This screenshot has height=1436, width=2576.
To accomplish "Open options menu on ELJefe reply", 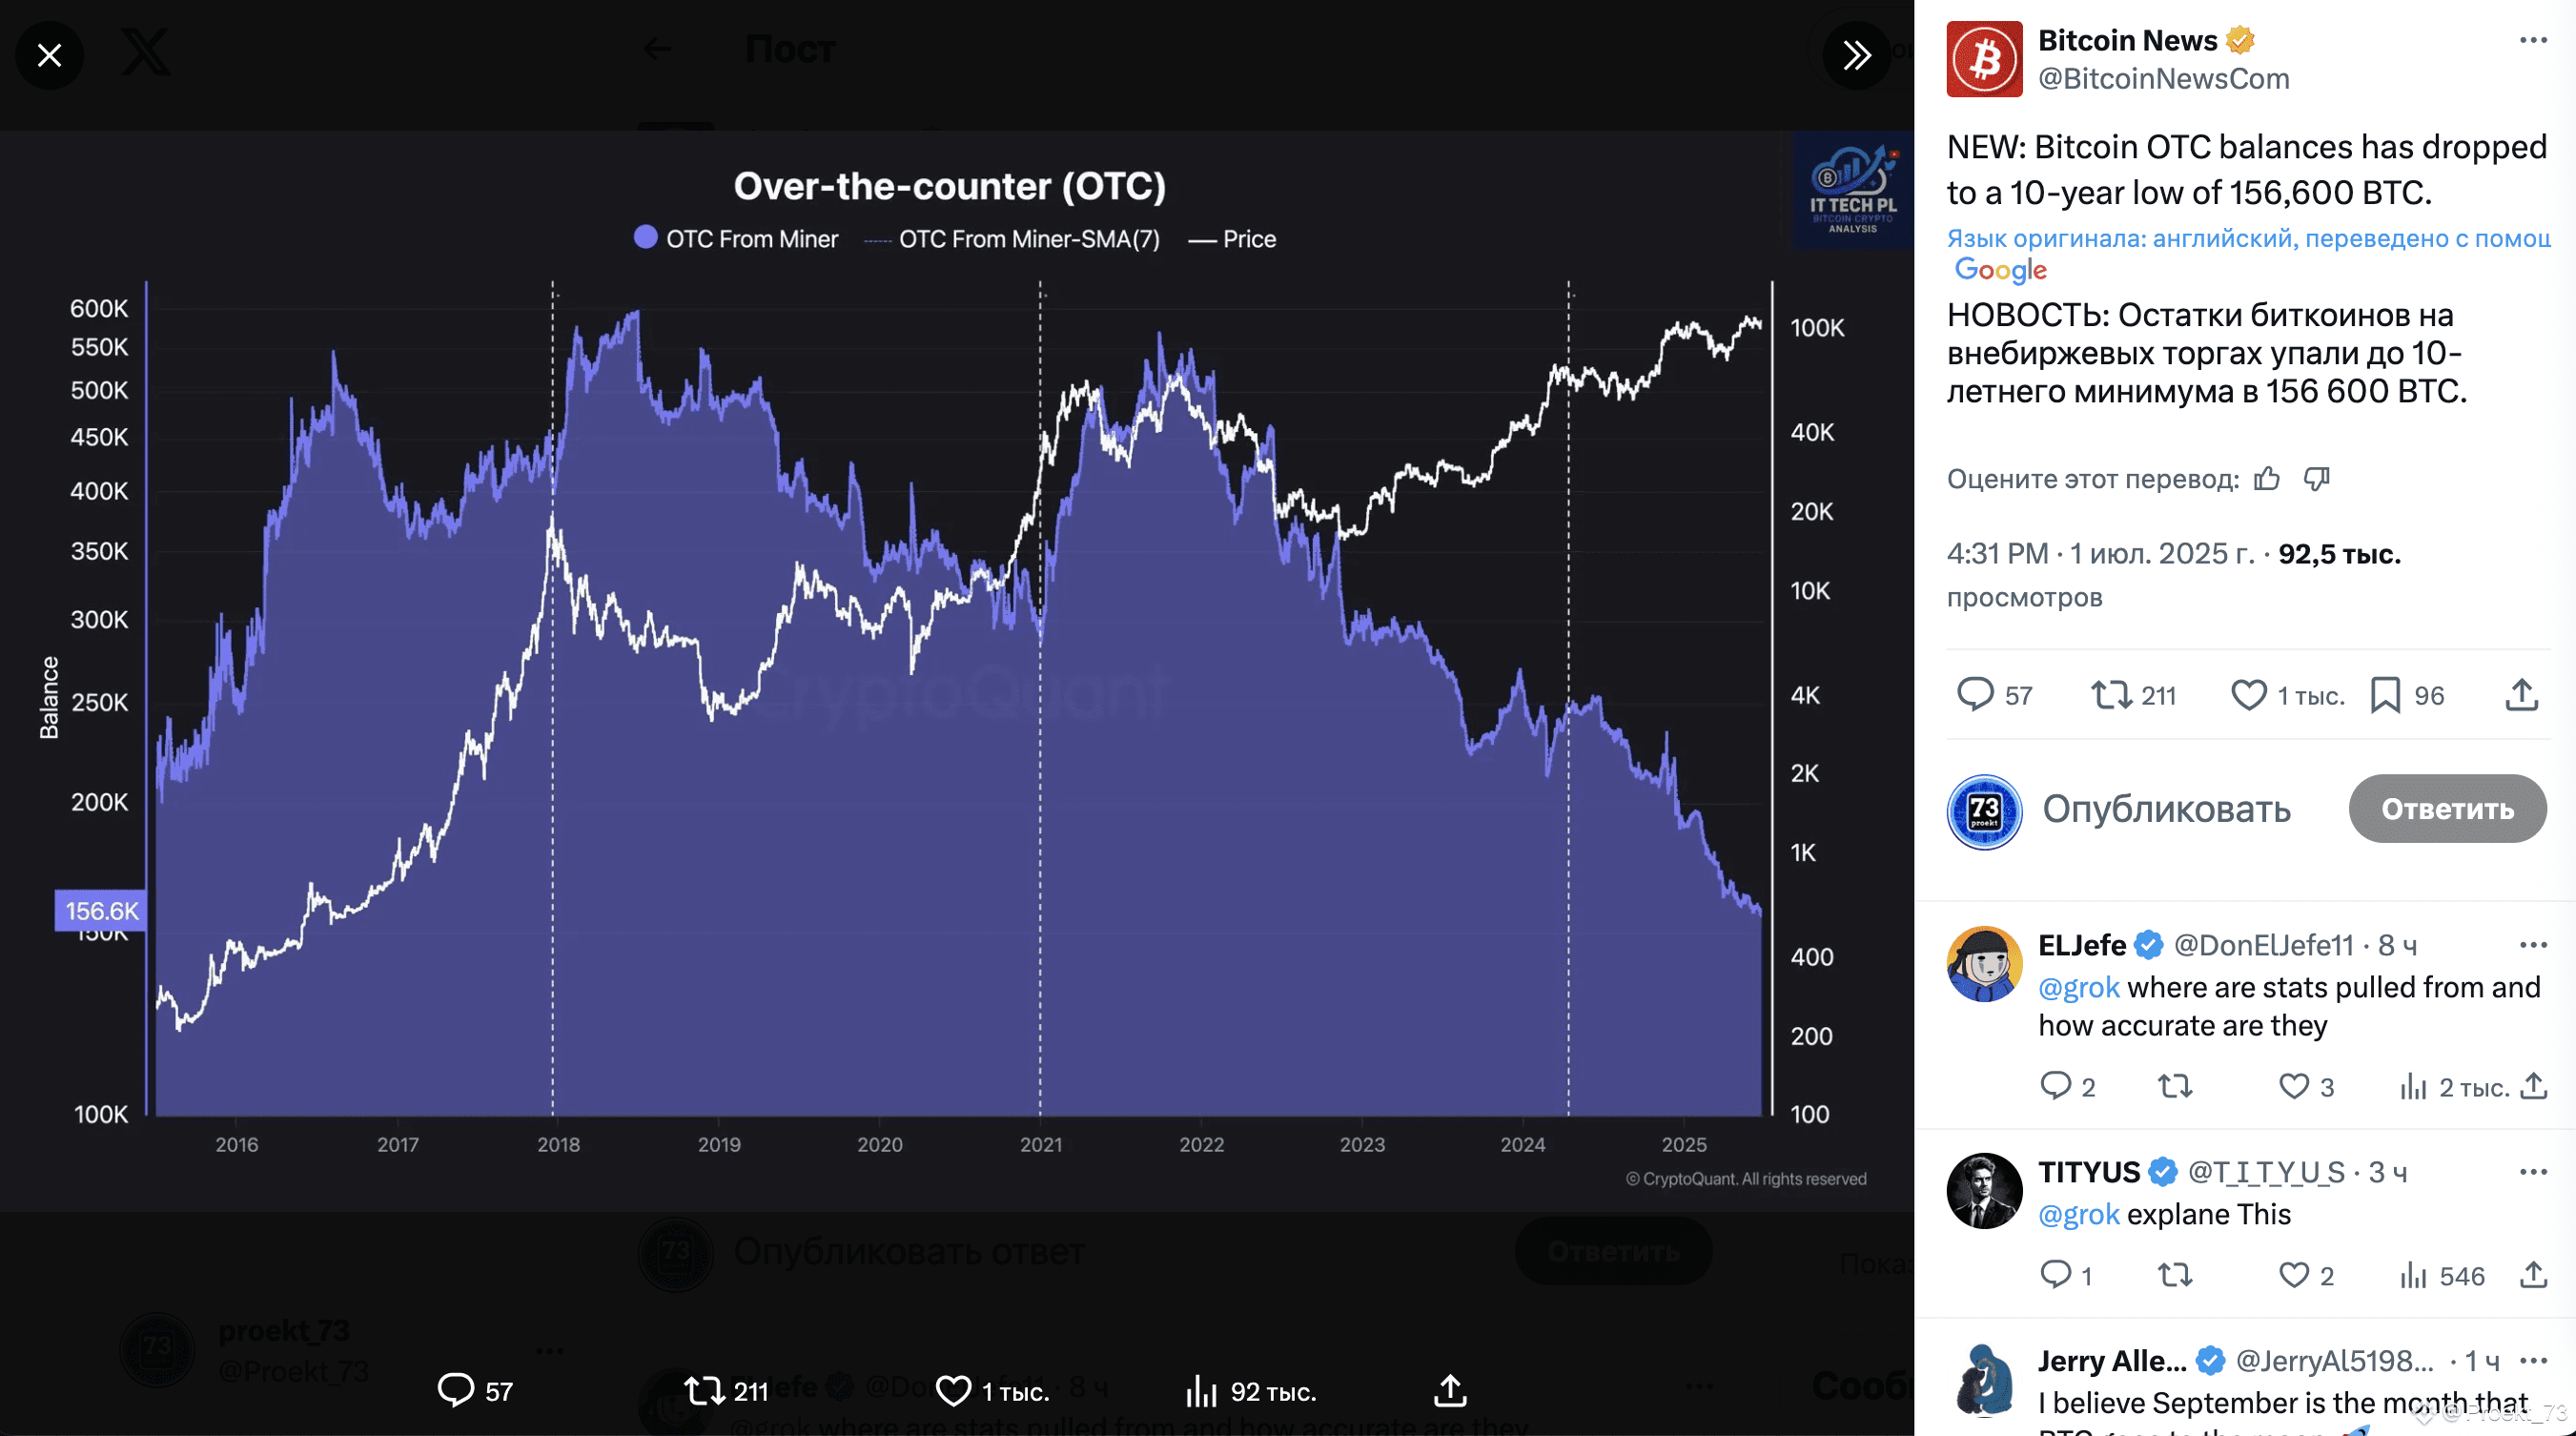I will [2532, 944].
